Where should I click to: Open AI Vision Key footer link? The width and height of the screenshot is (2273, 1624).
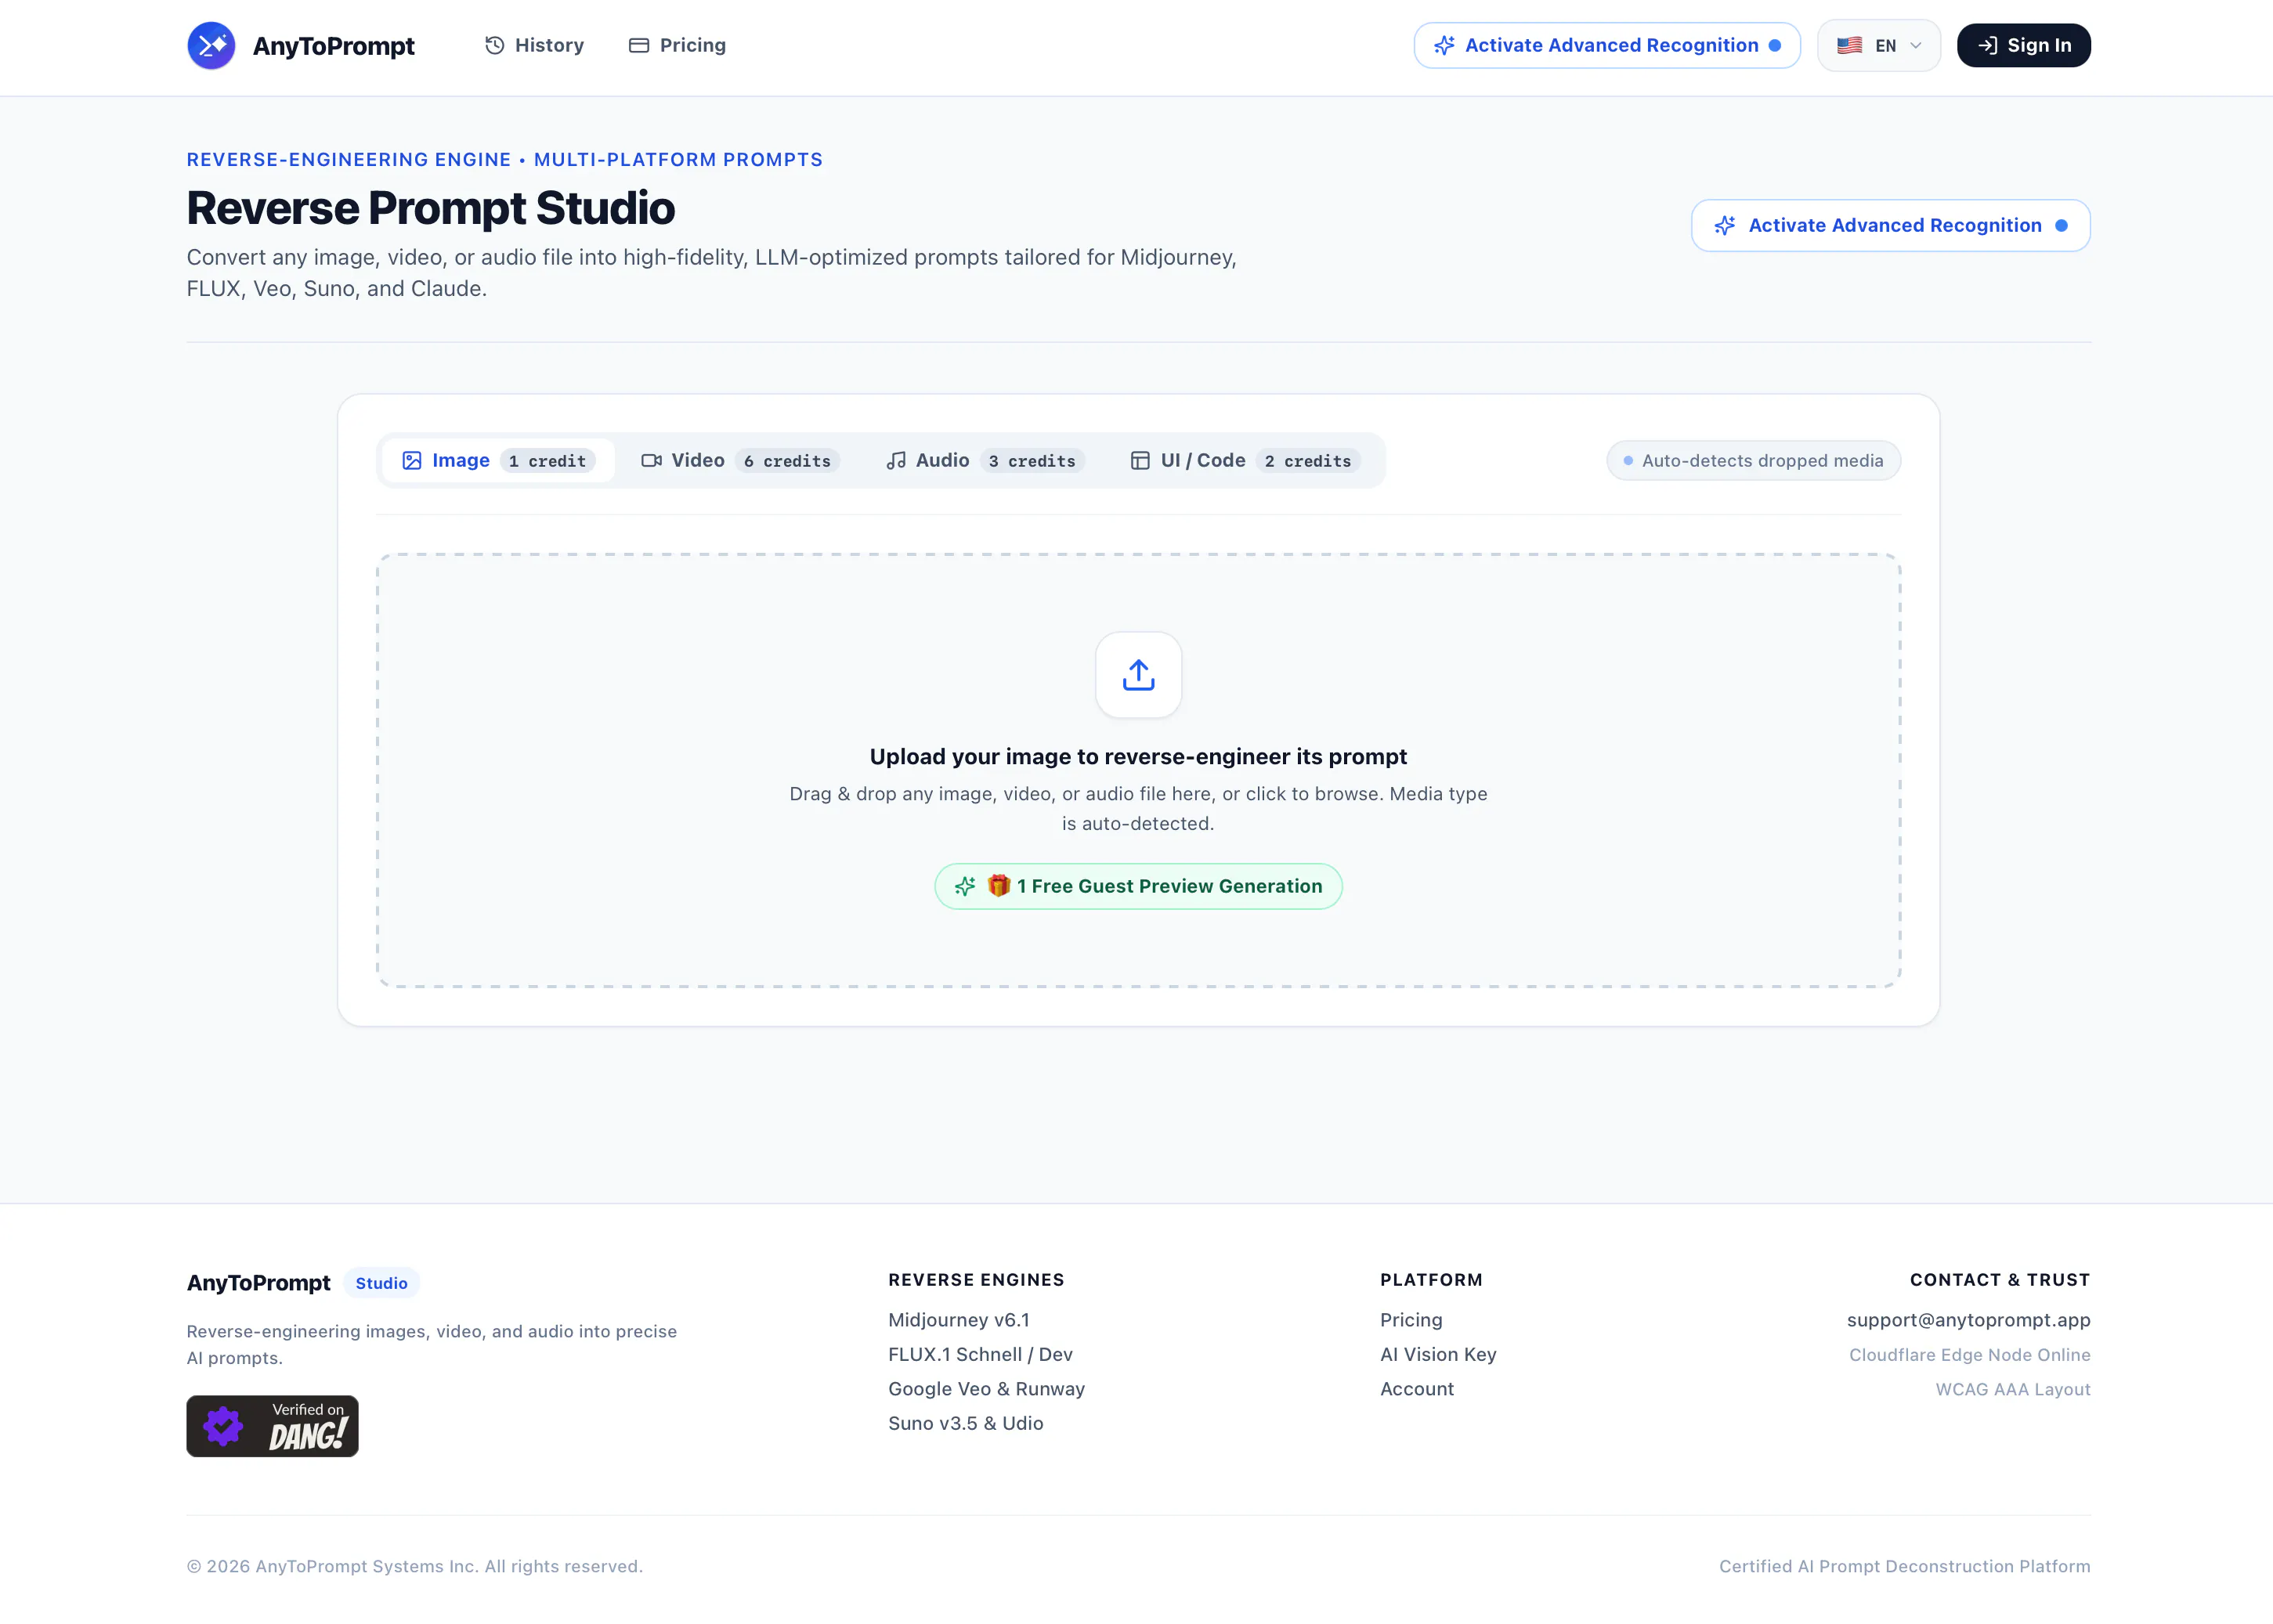pyautogui.click(x=1438, y=1354)
